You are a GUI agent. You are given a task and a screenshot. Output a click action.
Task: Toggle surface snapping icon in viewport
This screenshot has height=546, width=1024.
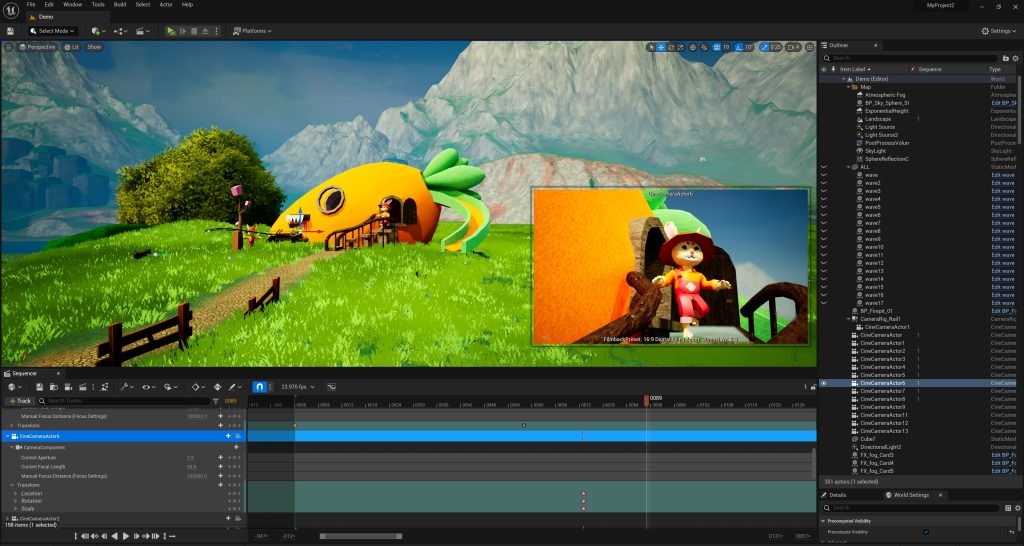click(x=704, y=47)
